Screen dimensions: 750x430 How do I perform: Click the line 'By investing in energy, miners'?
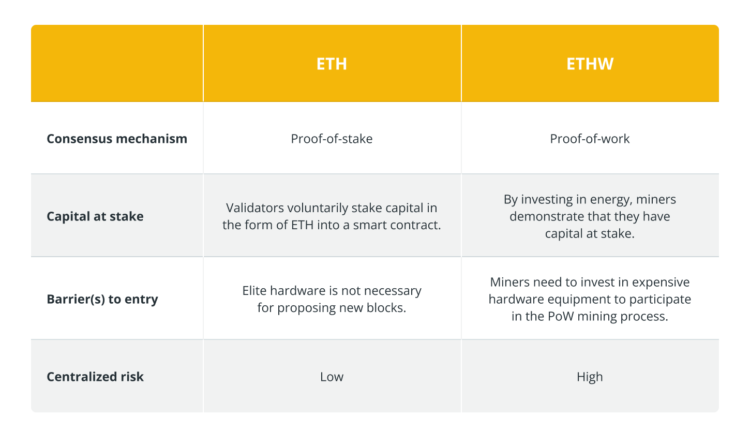(589, 199)
